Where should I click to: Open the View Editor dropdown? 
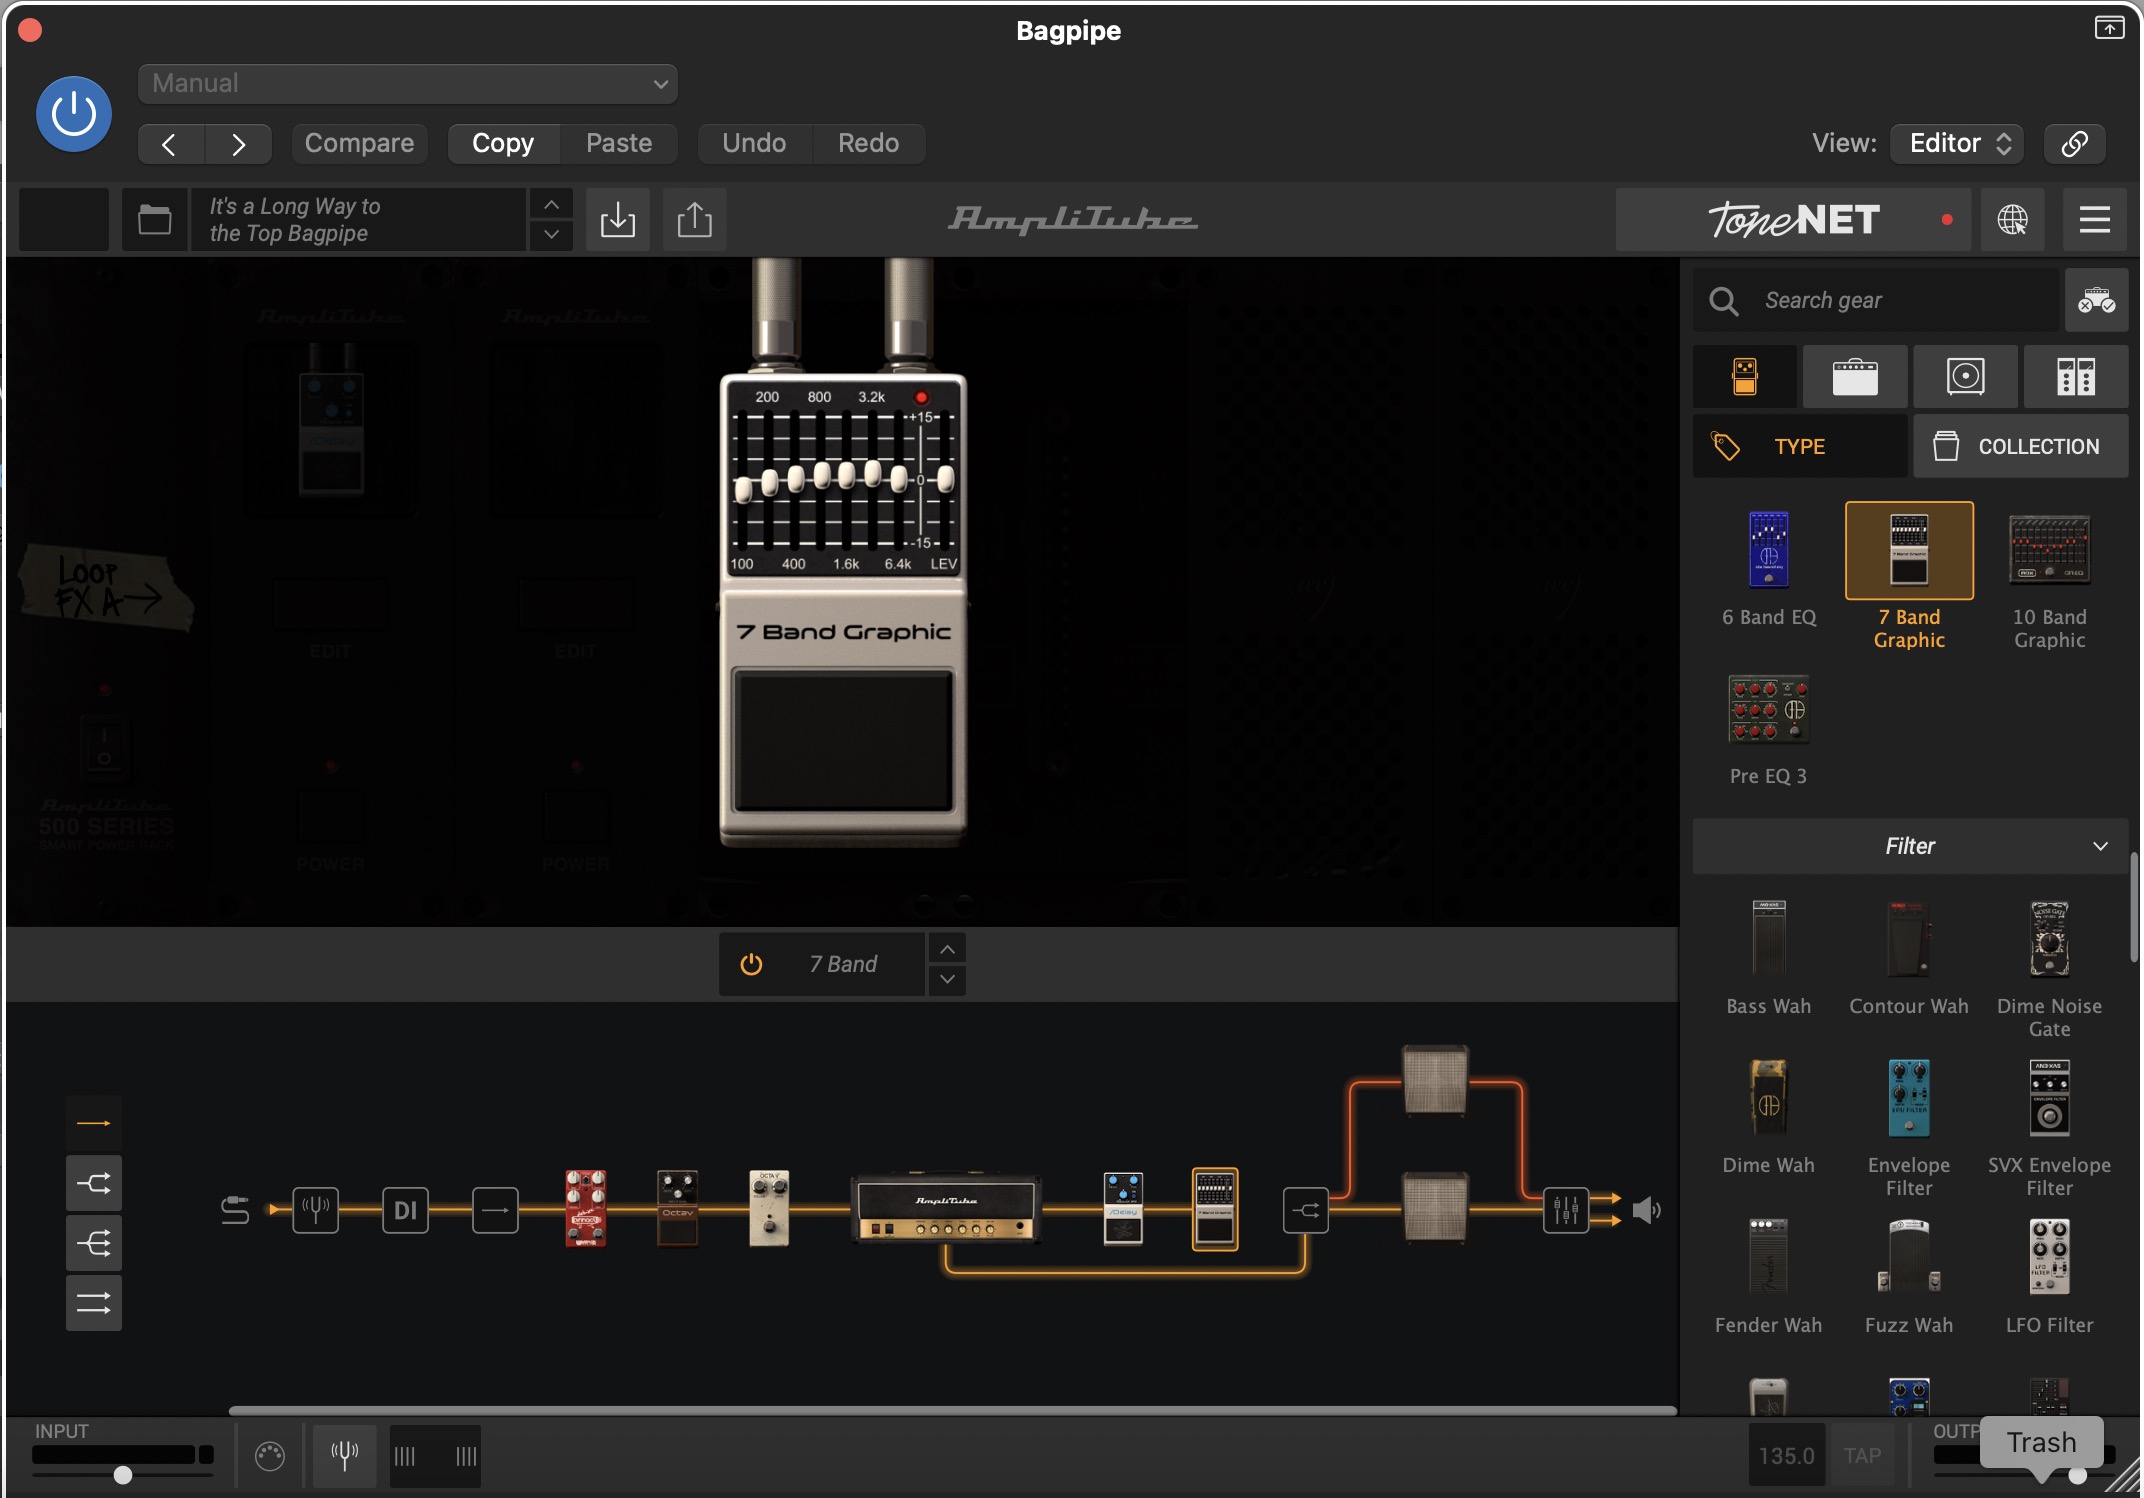point(1957,143)
